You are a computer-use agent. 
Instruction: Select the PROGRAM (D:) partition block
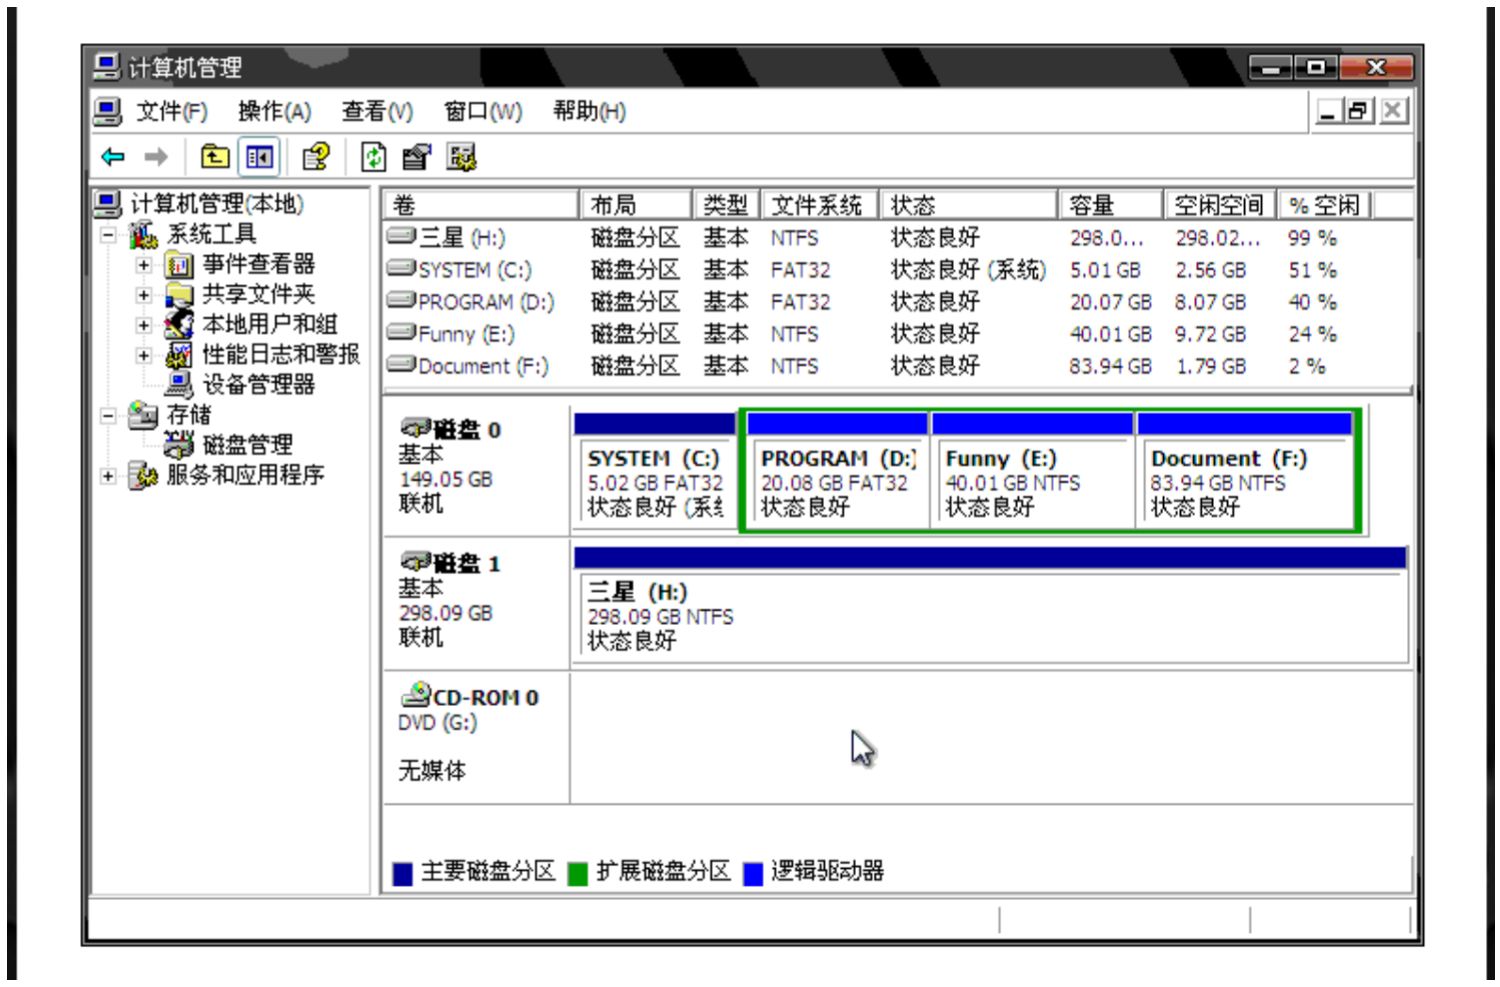tap(837, 469)
